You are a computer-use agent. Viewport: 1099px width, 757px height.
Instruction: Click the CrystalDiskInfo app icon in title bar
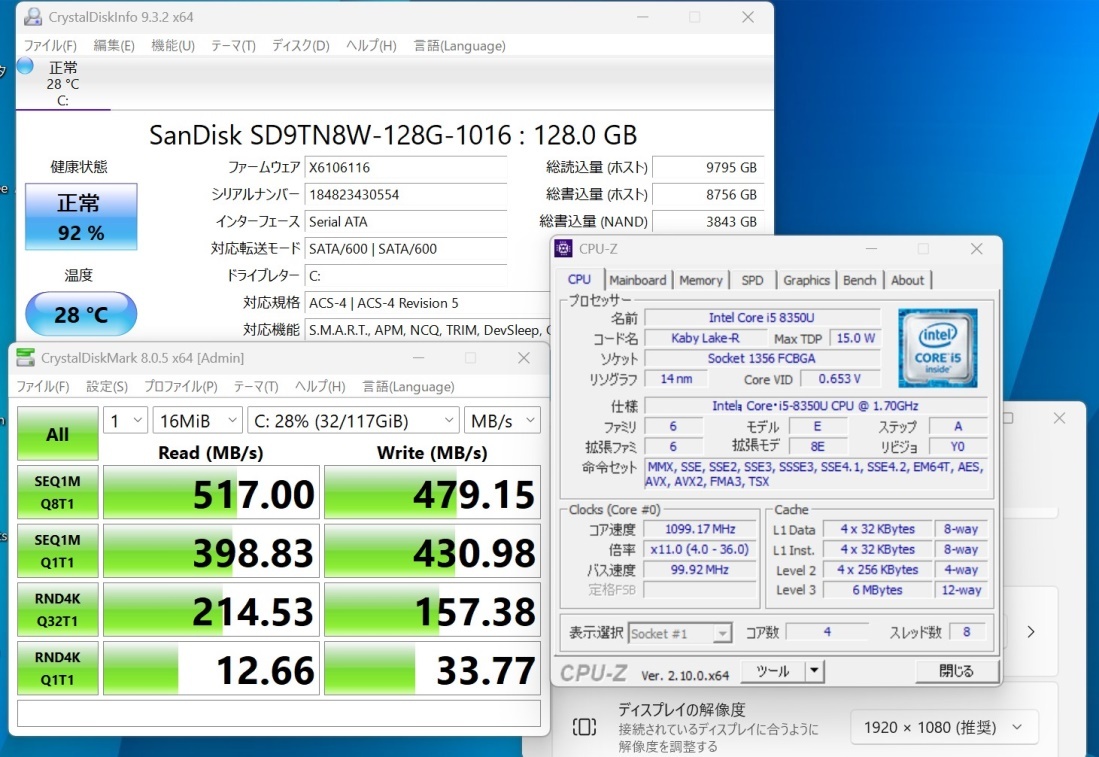click(x=33, y=17)
